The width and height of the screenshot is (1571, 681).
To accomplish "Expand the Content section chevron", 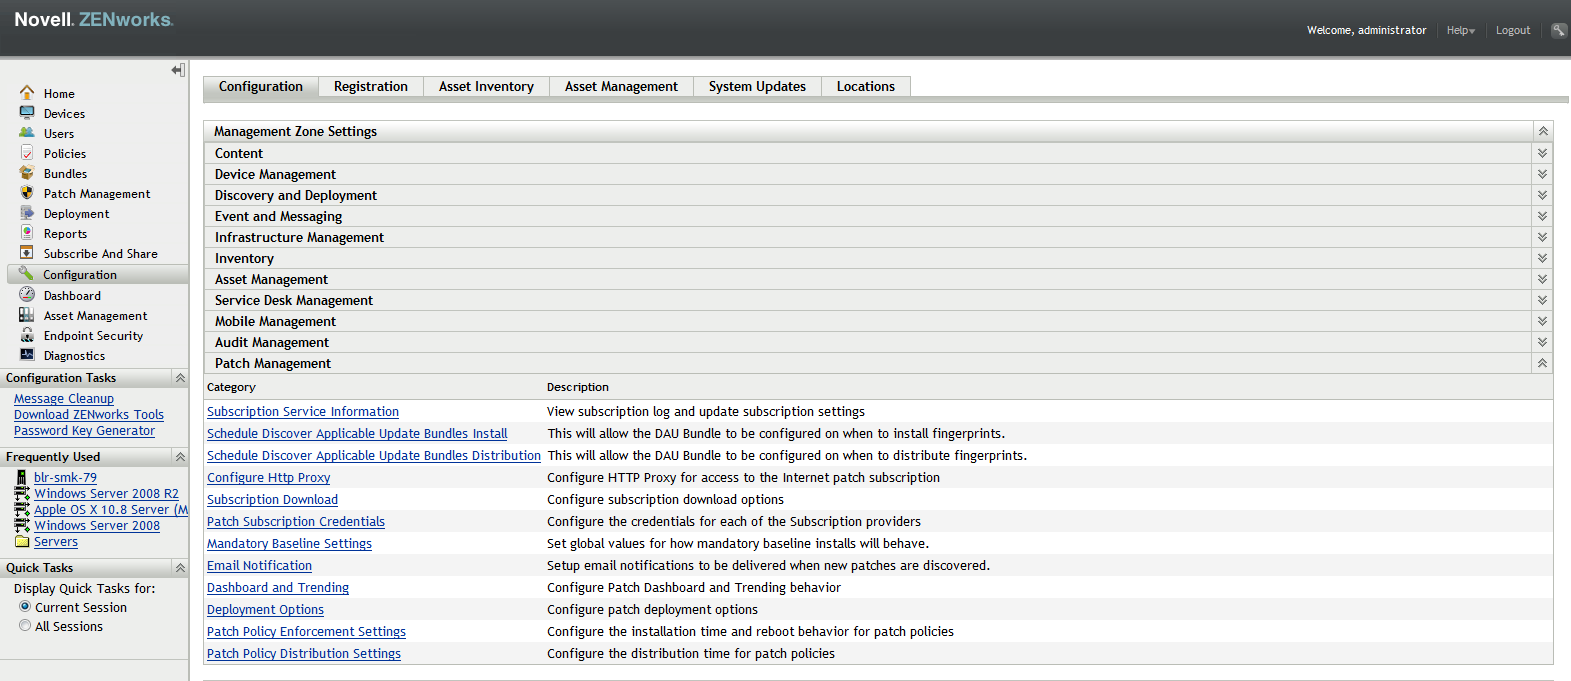I will (1543, 153).
